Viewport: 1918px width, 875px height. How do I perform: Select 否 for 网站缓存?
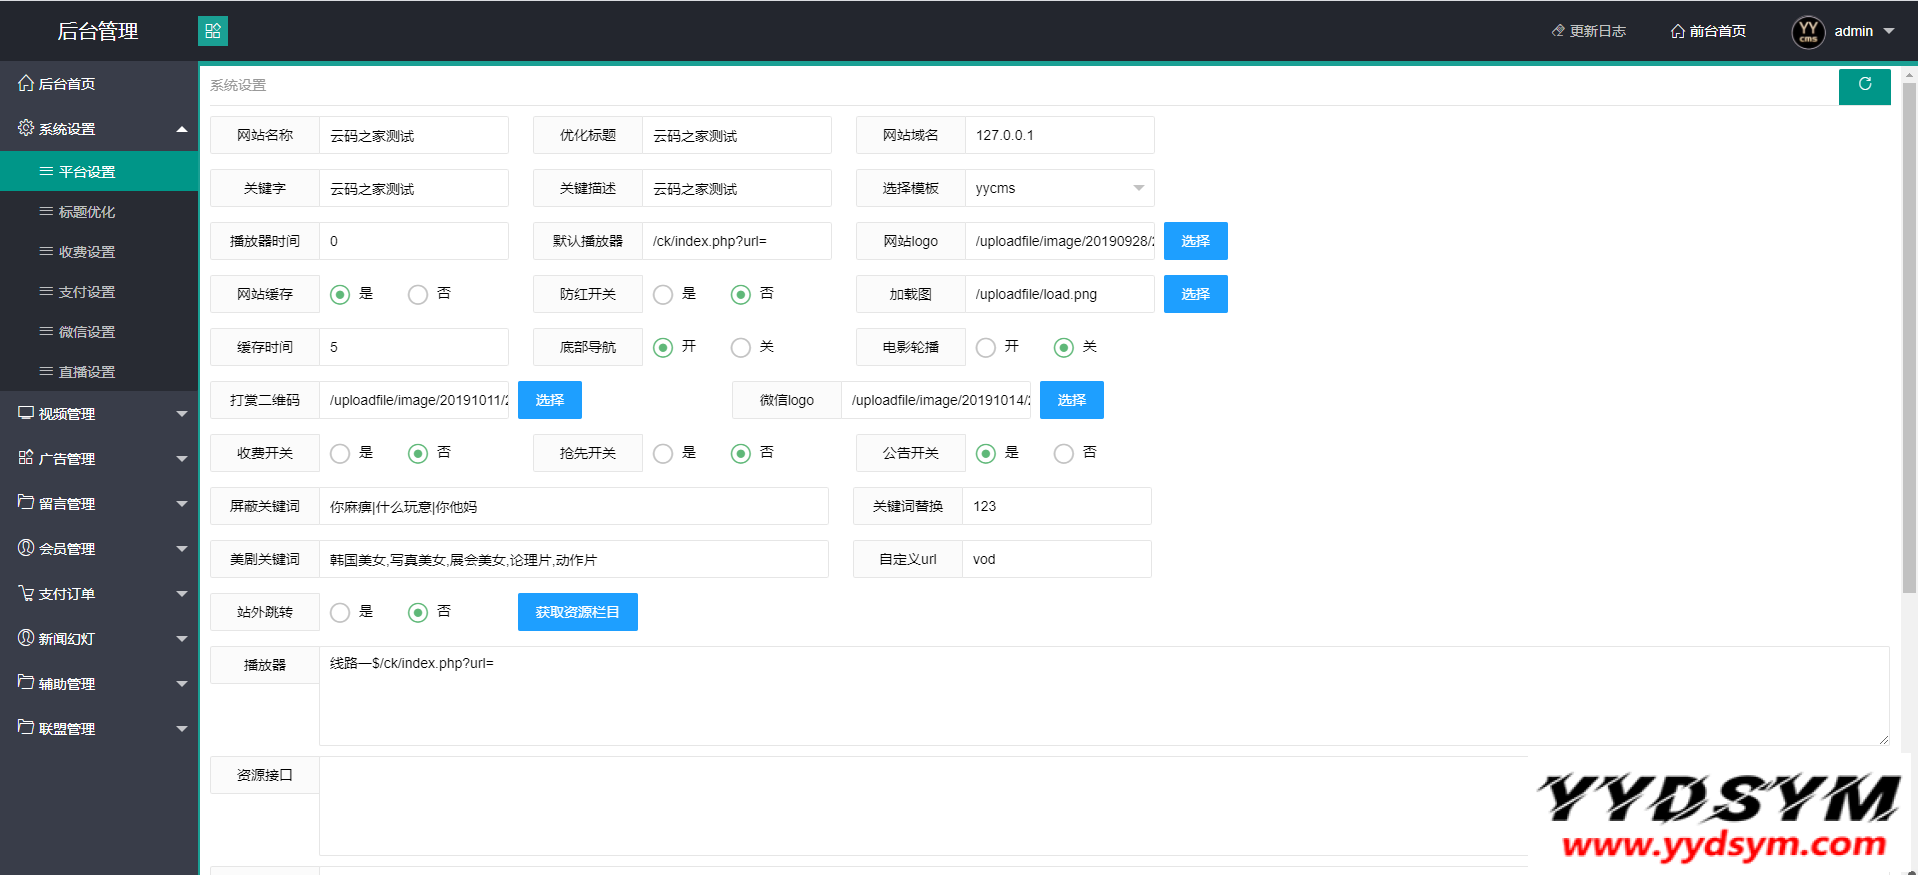click(x=418, y=294)
